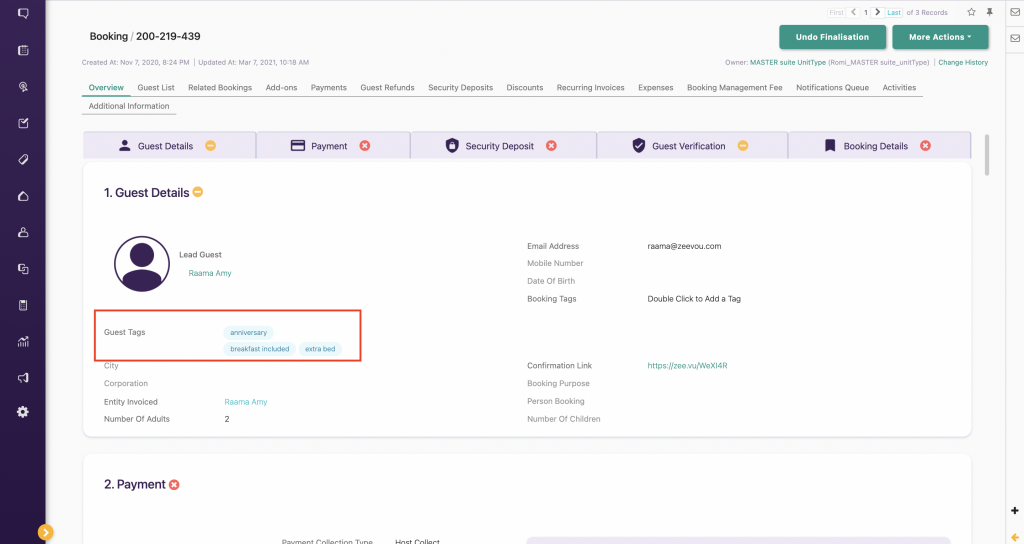Open the confirmation link zee.vu URL
The width and height of the screenshot is (1024, 544).
click(x=687, y=366)
